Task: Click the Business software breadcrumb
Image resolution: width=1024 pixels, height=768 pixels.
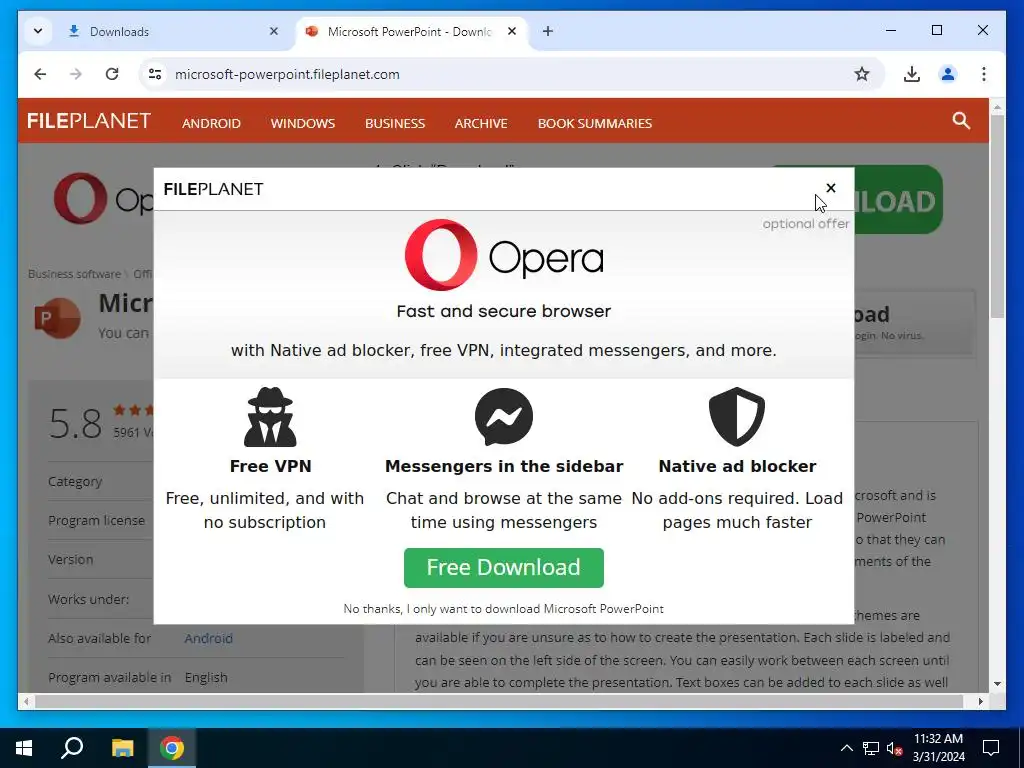Action: point(74,274)
